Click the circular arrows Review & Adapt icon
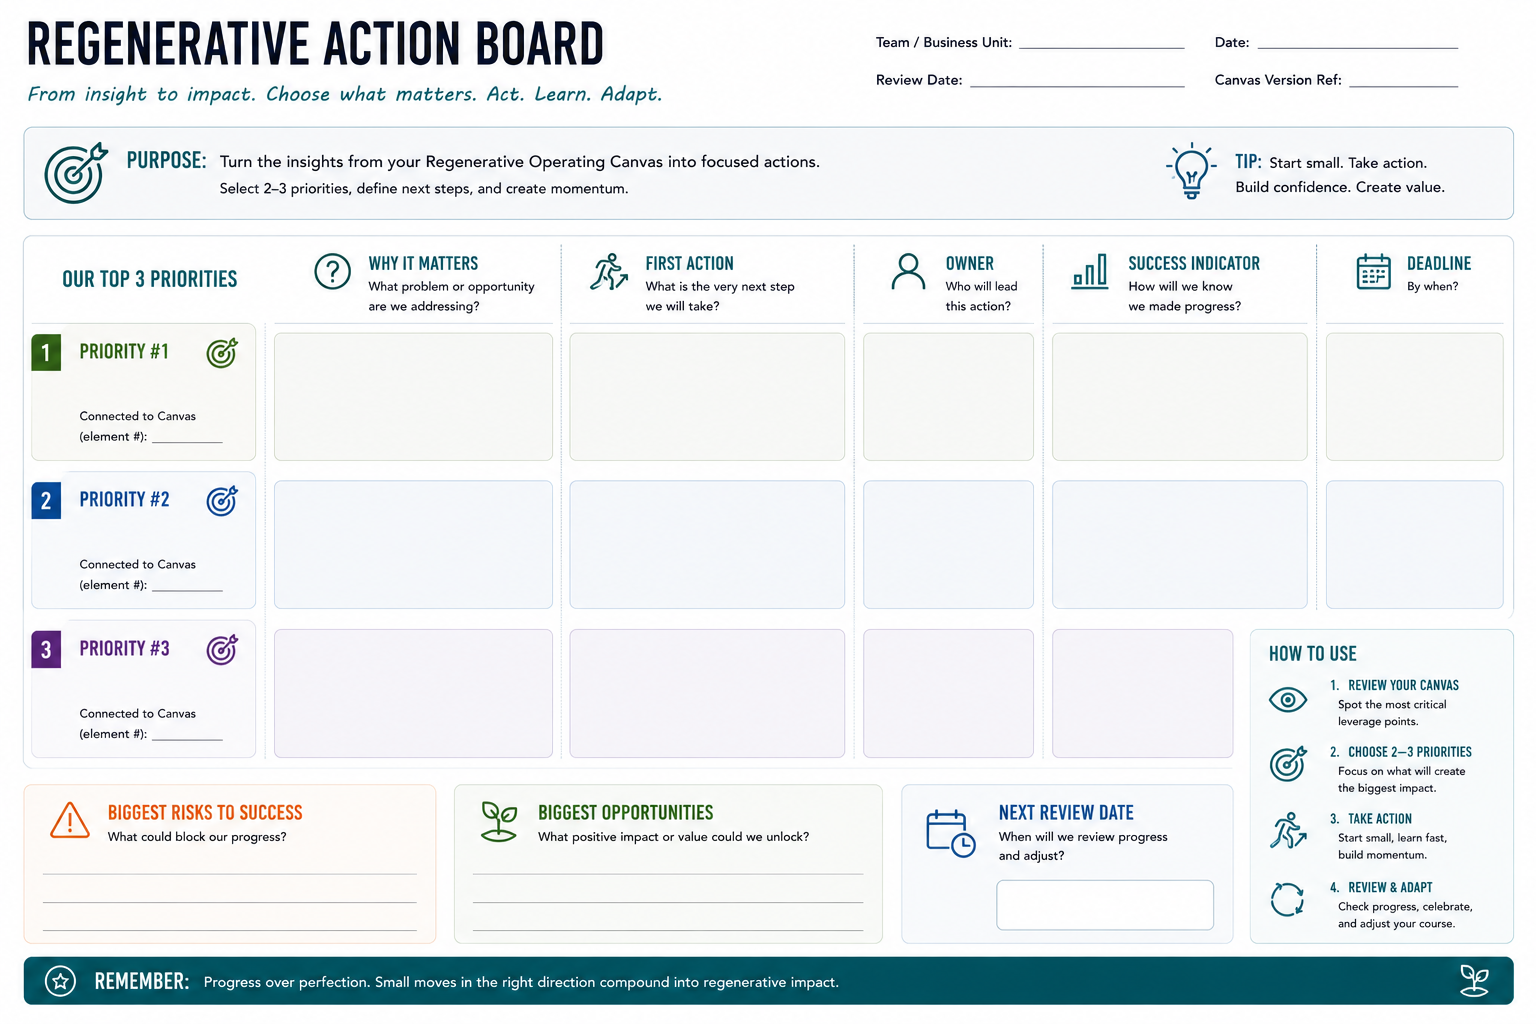 1287,899
